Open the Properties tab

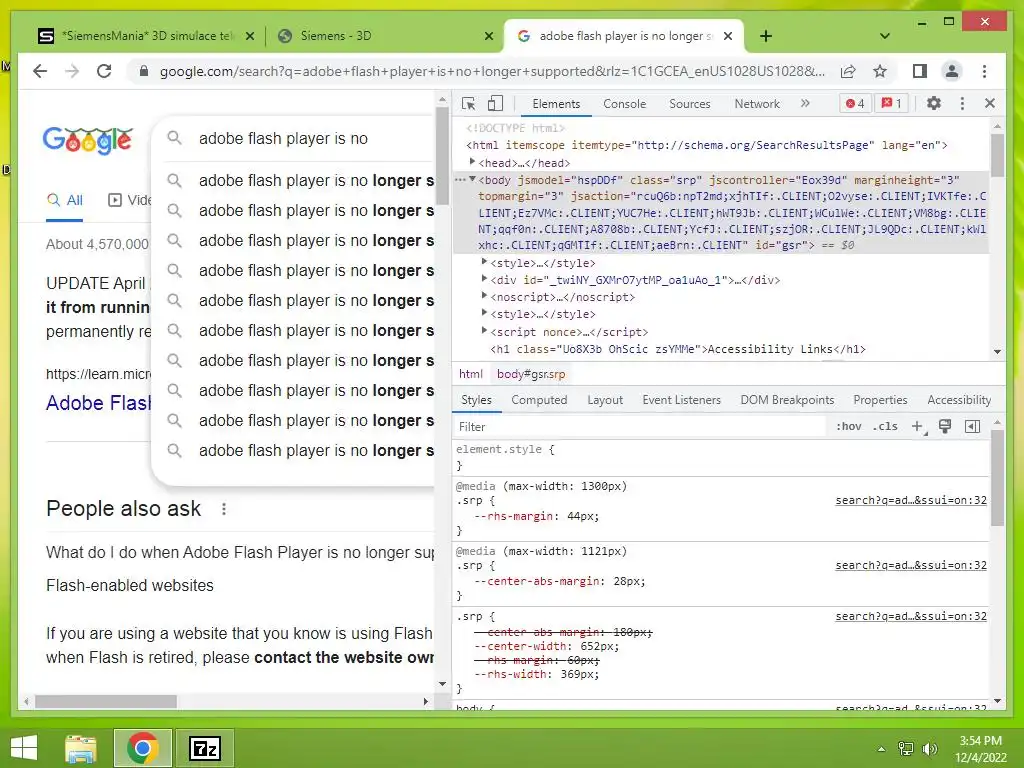[880, 400]
